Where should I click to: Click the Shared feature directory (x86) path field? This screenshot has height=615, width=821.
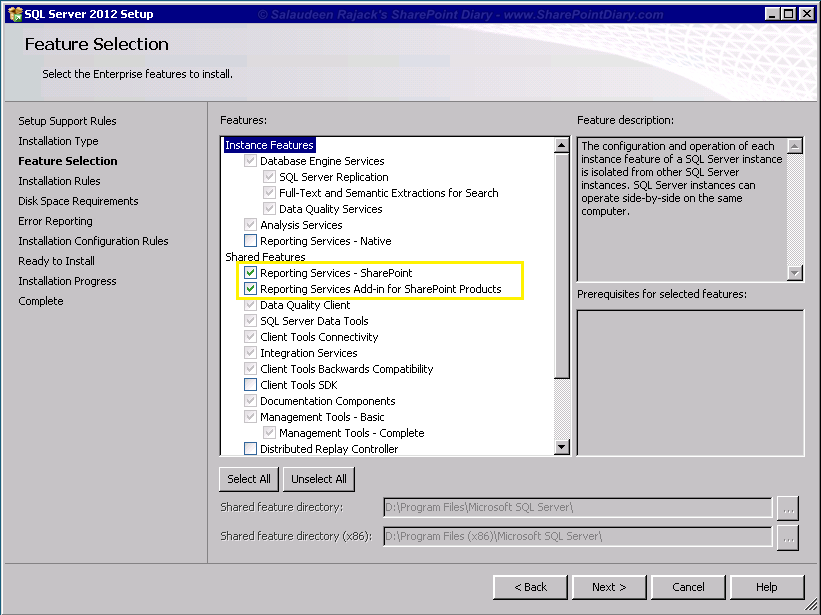(578, 536)
